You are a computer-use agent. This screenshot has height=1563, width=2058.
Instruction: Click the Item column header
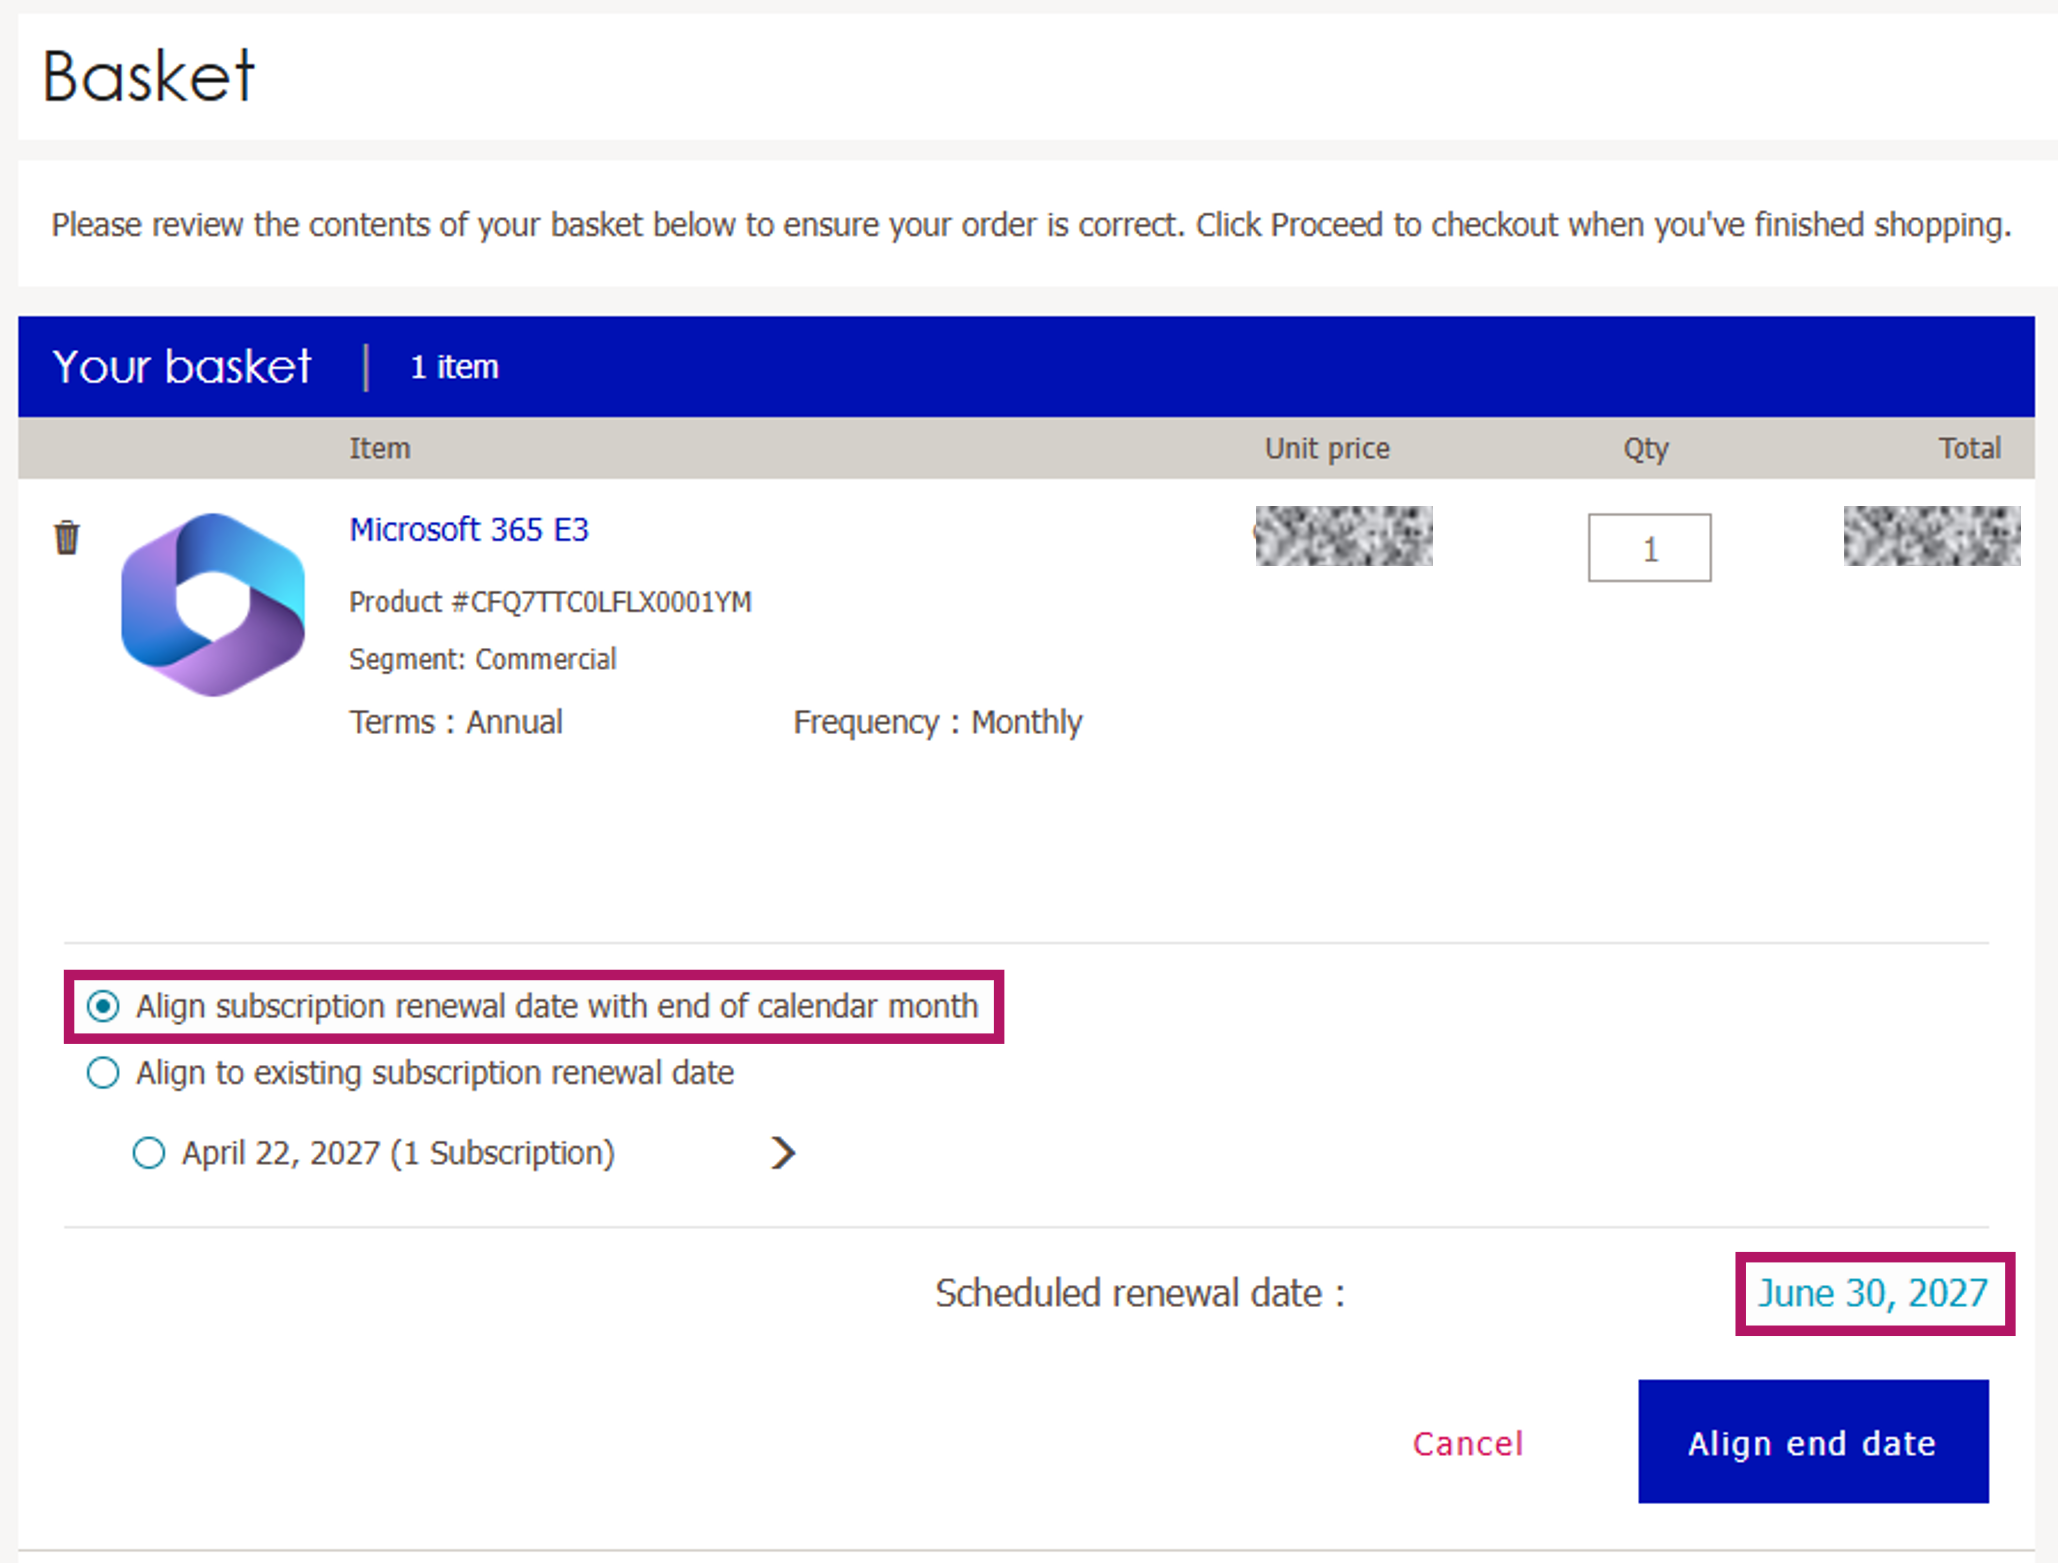pos(380,448)
